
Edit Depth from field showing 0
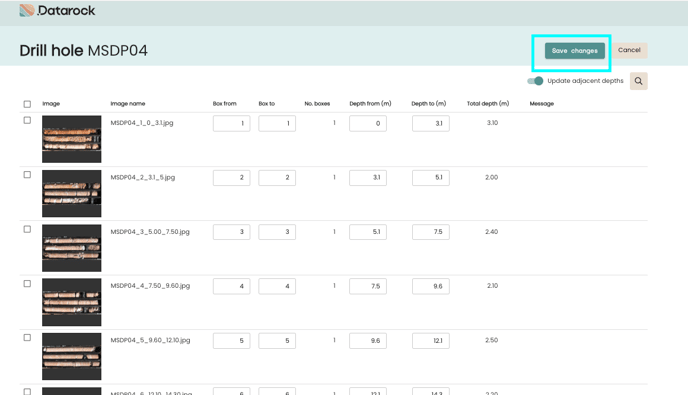pyautogui.click(x=368, y=123)
